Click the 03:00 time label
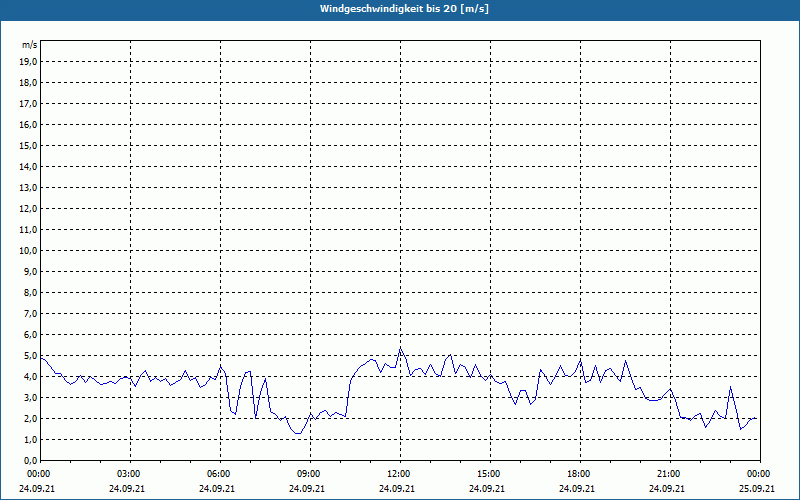Screen dimensions: 800x500 tap(130, 474)
